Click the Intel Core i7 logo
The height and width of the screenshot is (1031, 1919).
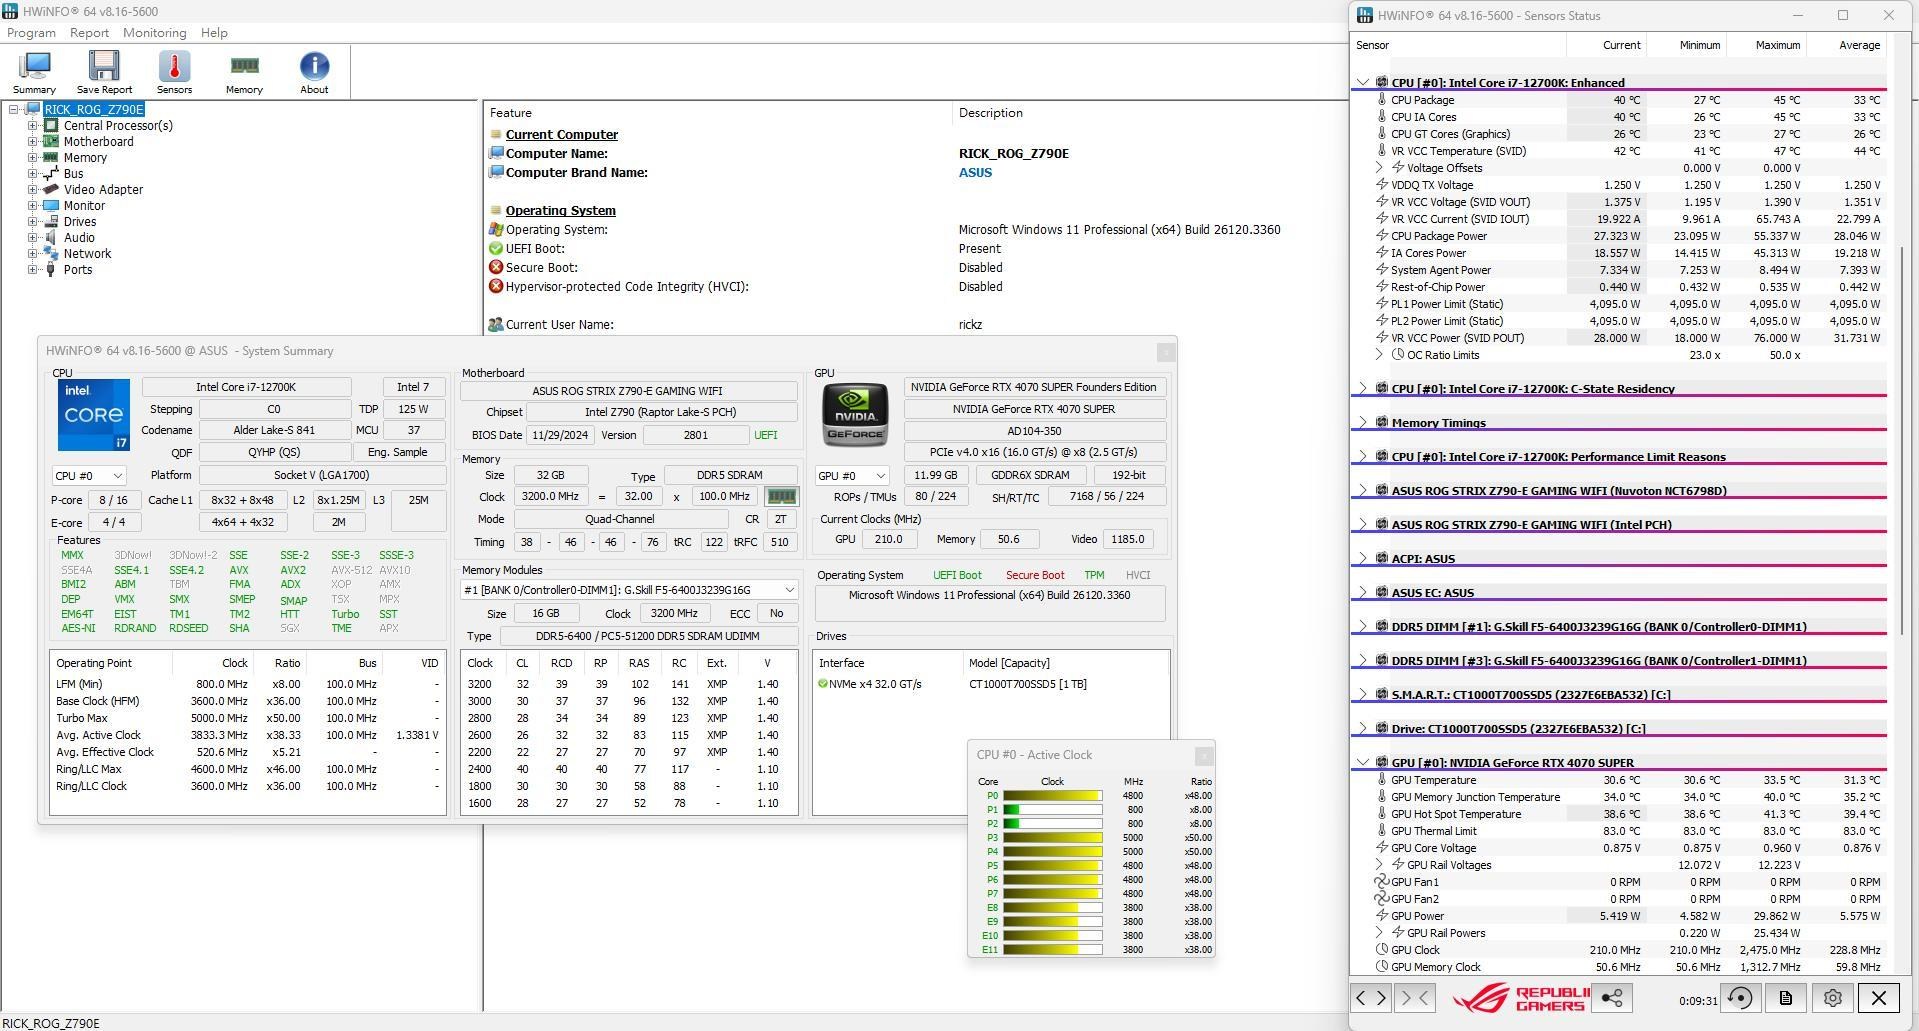pos(94,415)
